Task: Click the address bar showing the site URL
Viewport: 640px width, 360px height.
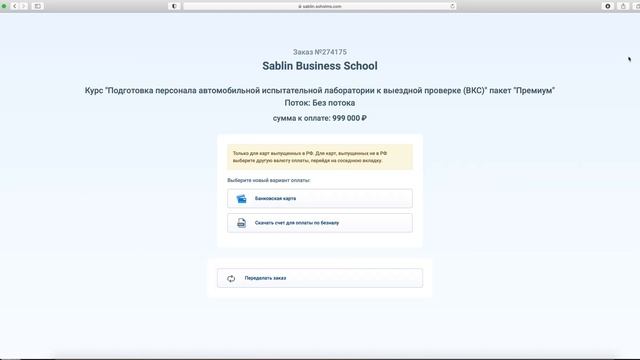Action: pyautogui.click(x=320, y=6)
